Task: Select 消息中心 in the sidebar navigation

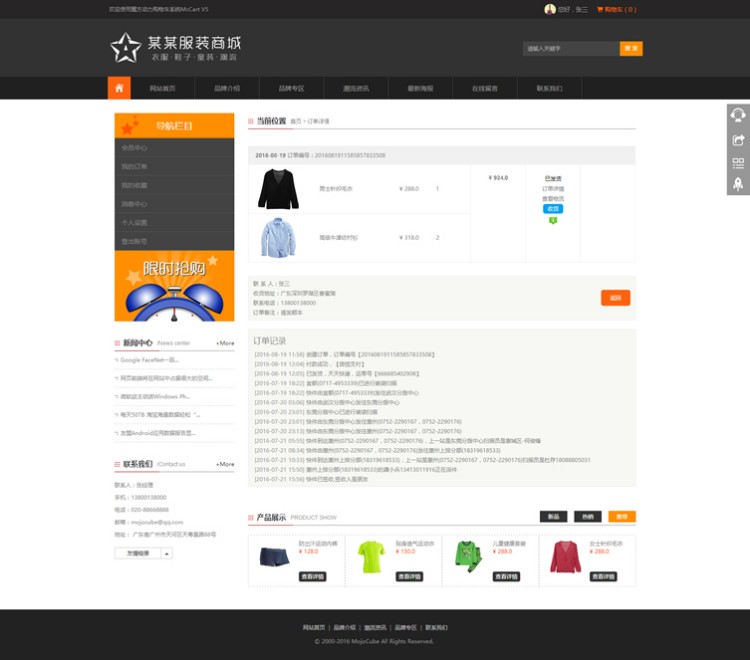Action: pyautogui.click(x=174, y=204)
